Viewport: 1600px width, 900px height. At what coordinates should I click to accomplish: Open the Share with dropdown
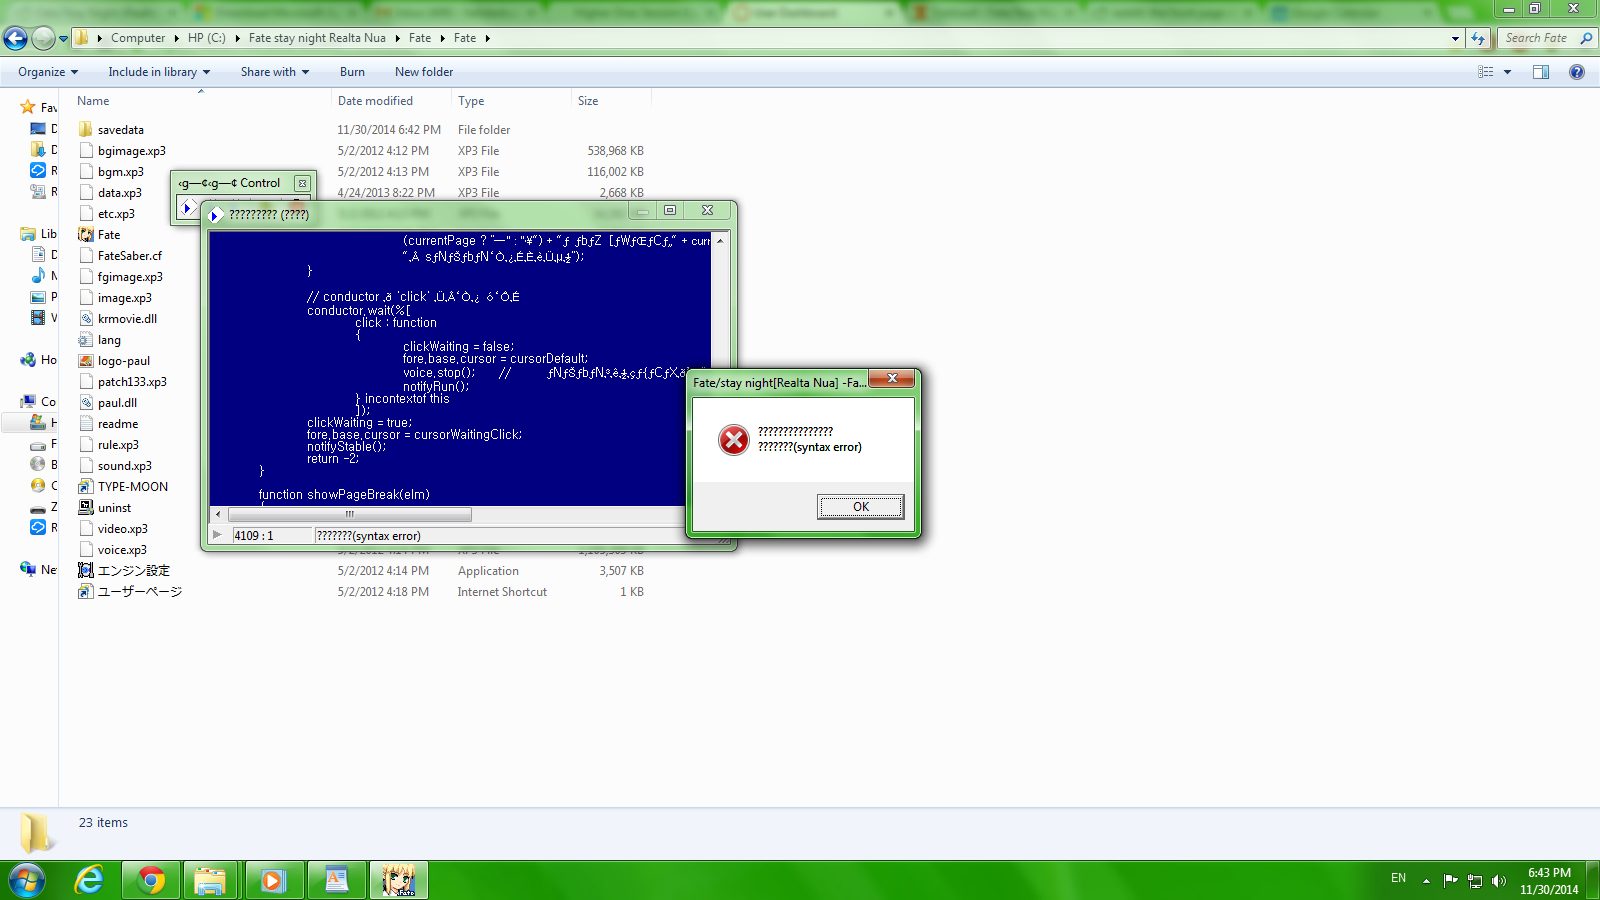coord(275,72)
